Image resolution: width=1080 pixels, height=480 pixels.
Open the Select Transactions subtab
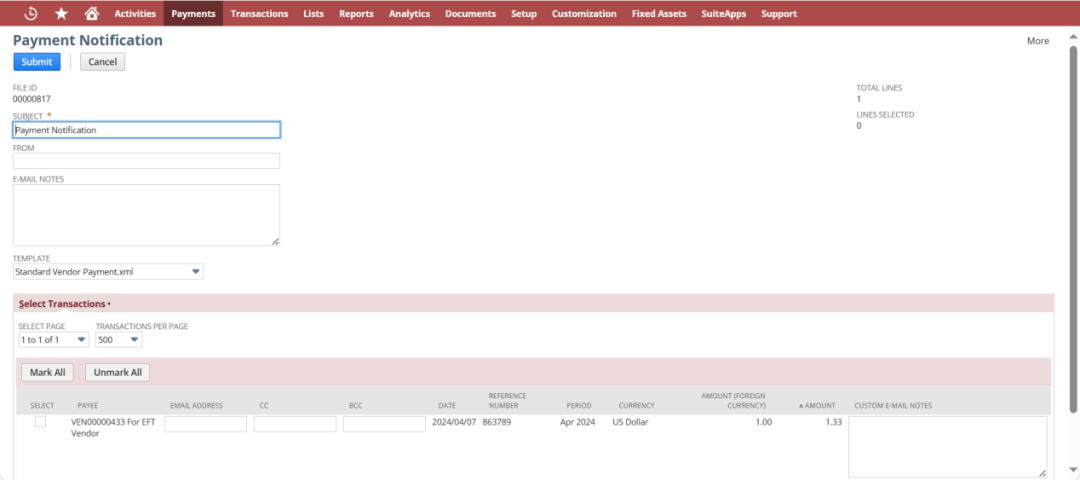pos(62,304)
